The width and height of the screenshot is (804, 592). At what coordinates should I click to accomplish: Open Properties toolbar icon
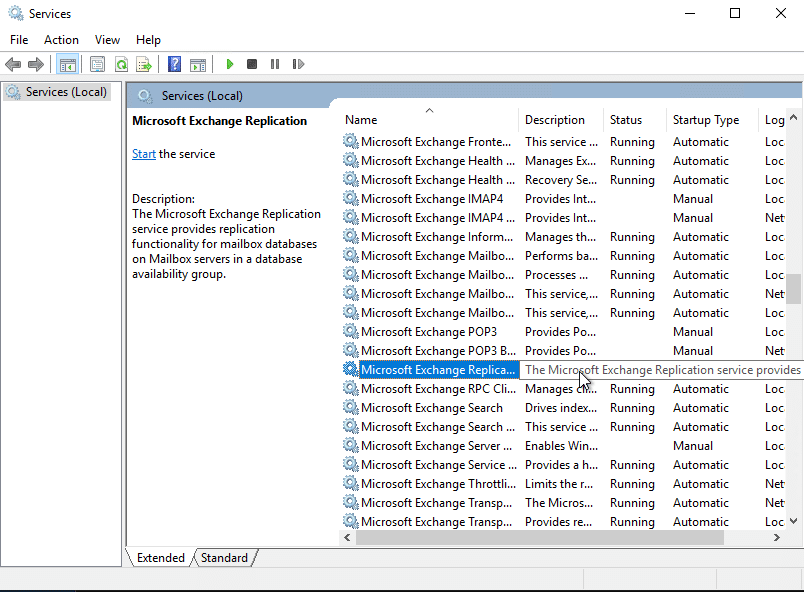click(97, 65)
